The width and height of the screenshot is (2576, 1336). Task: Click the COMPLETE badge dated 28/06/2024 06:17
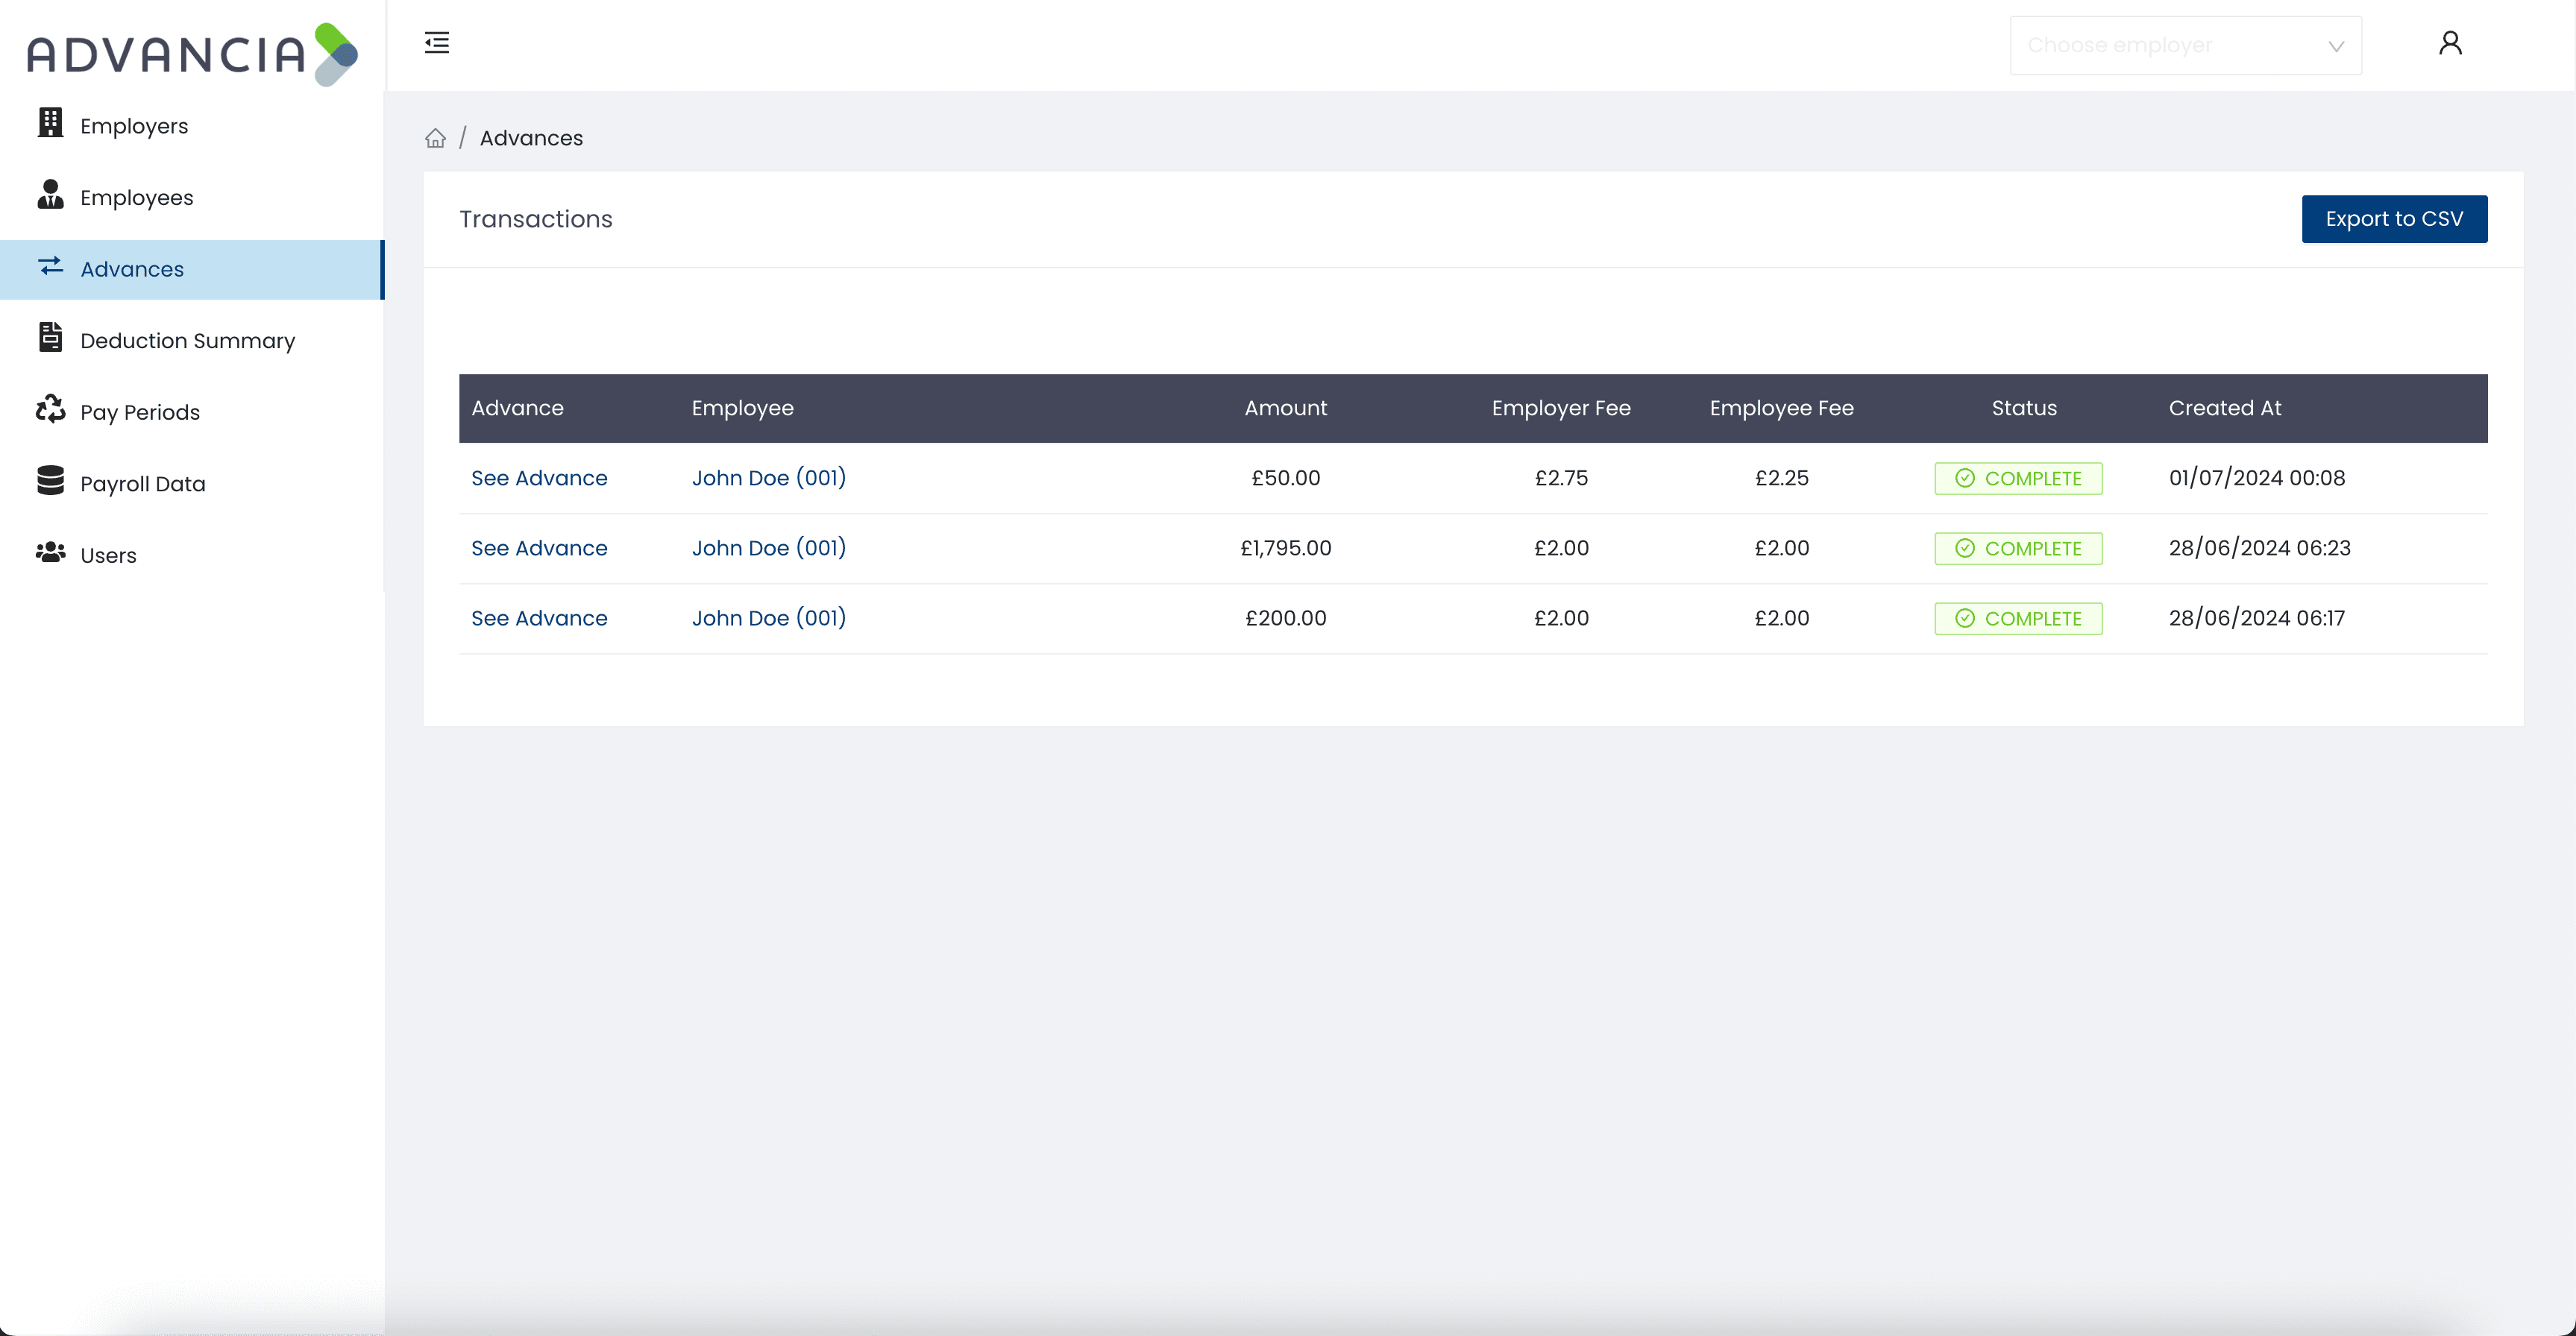(2018, 618)
